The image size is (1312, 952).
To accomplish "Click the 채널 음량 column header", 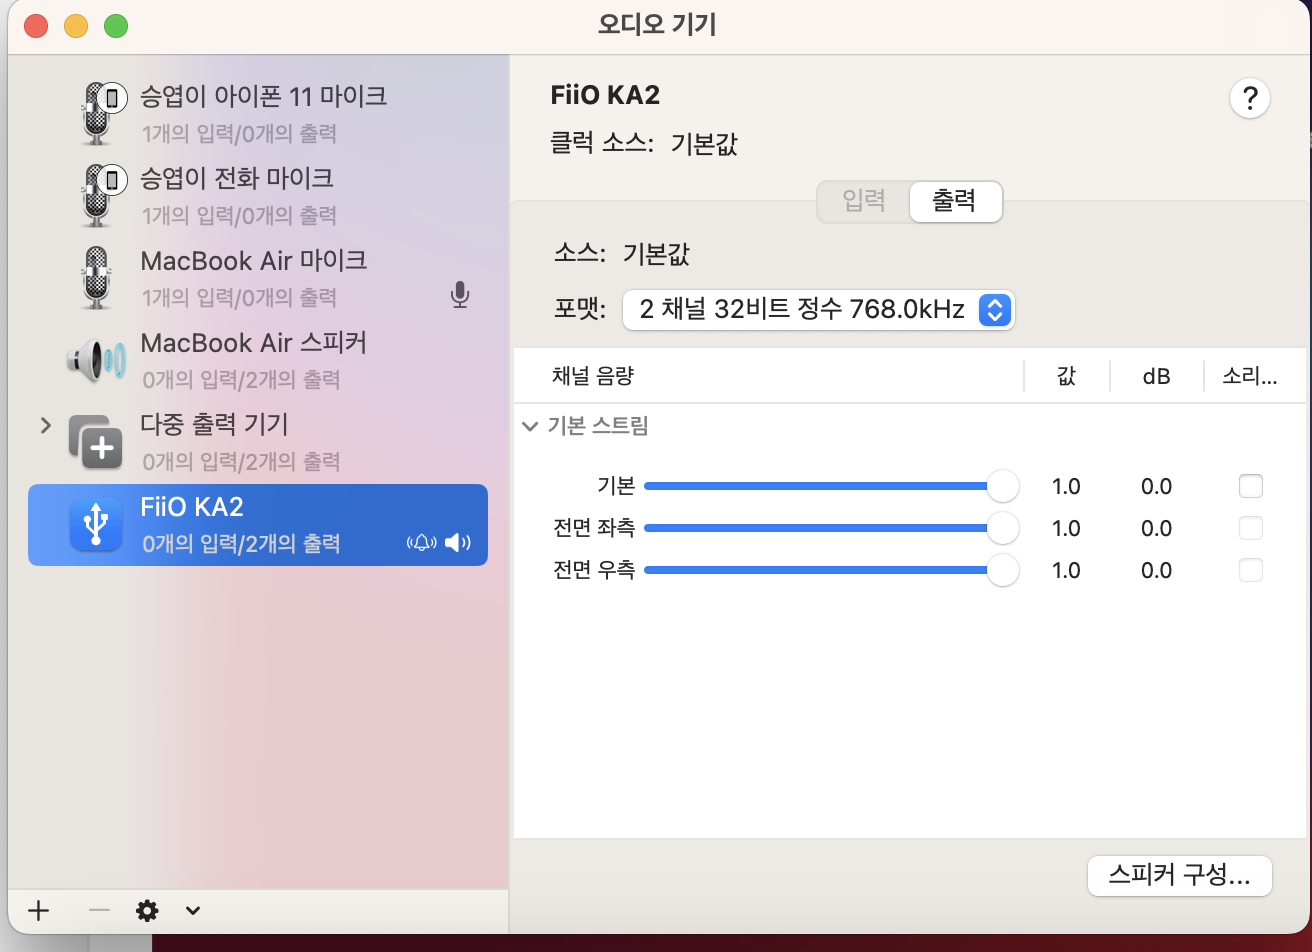I will tap(593, 376).
